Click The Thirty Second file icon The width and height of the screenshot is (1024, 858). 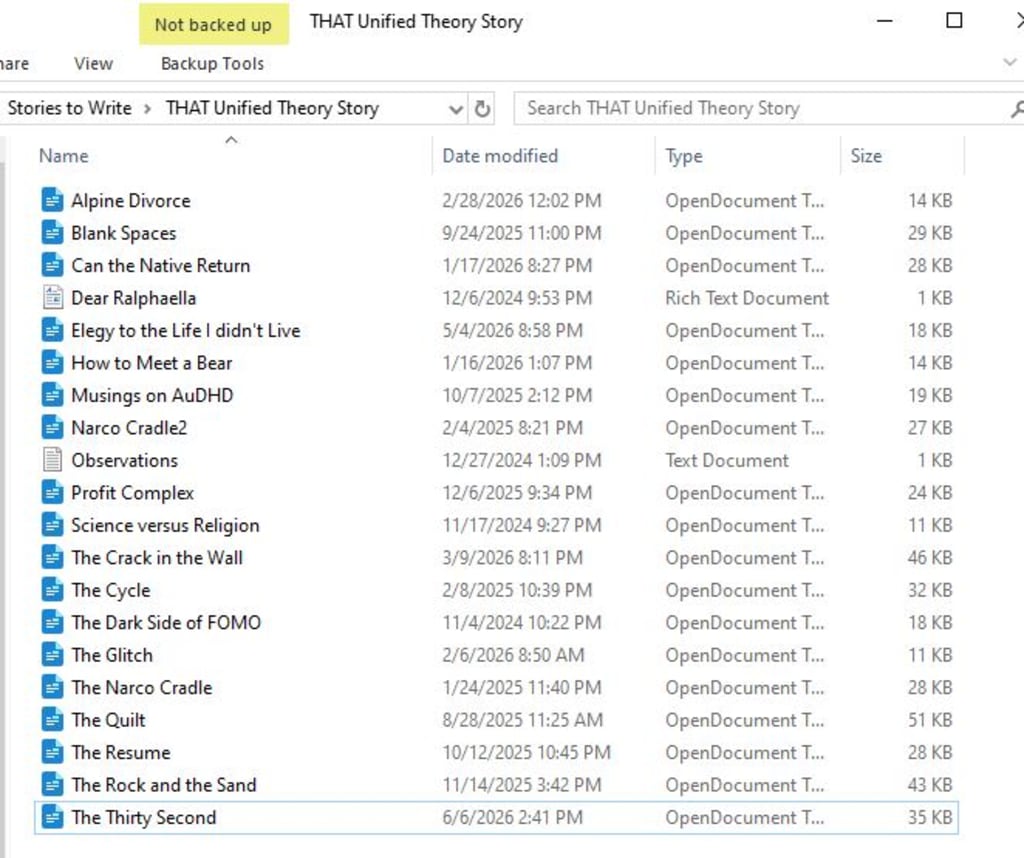(52, 818)
